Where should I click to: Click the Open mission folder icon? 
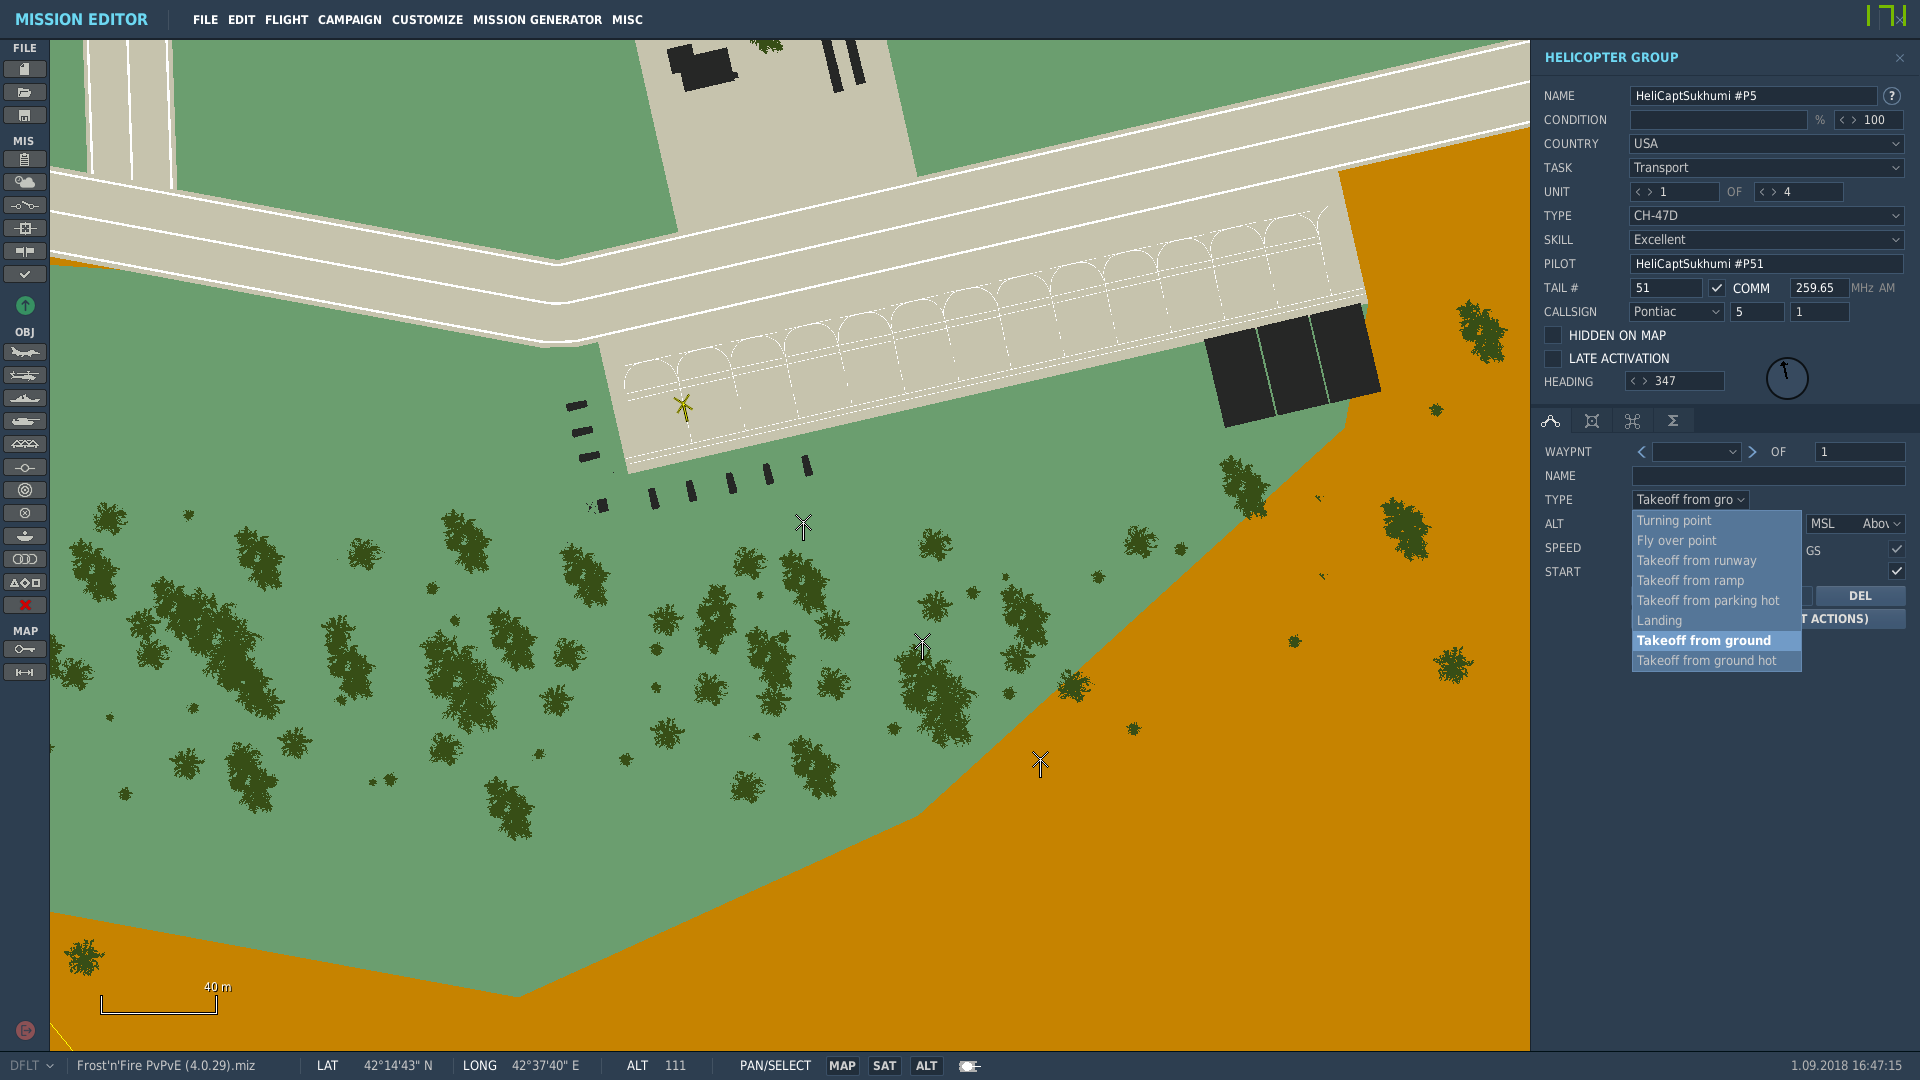pyautogui.click(x=25, y=92)
